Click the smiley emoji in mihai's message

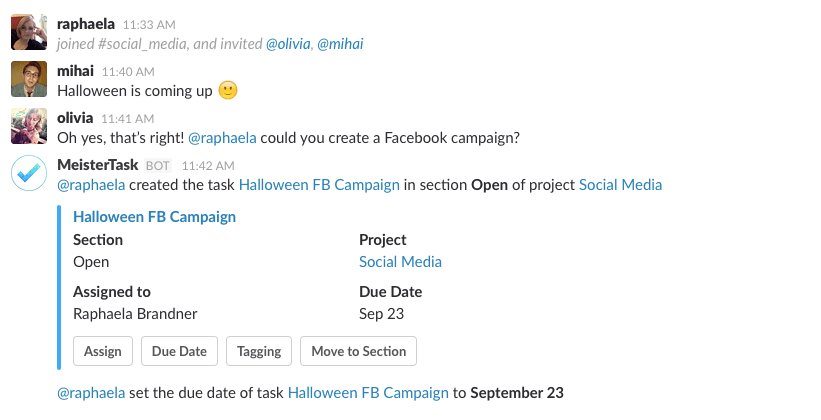coord(228,90)
